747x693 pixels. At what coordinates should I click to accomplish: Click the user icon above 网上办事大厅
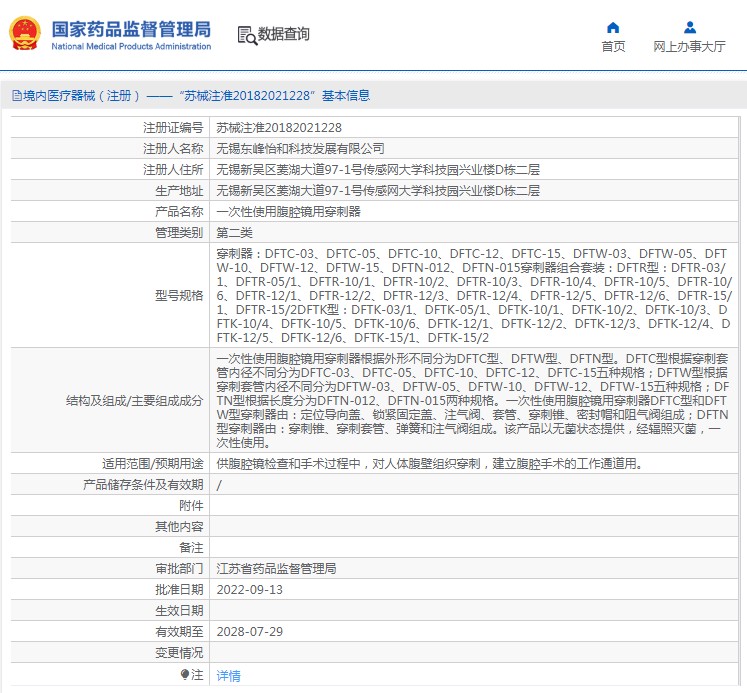(x=689, y=28)
